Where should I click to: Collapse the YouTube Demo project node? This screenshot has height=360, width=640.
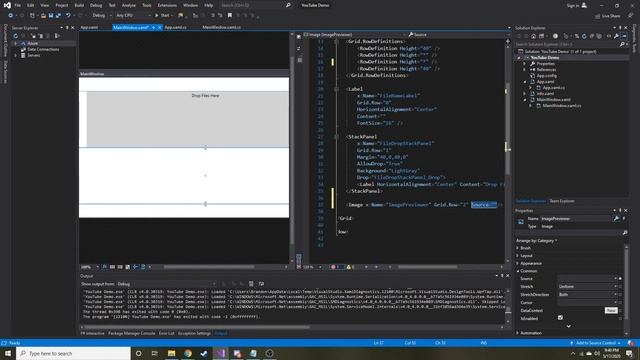(x=519, y=58)
